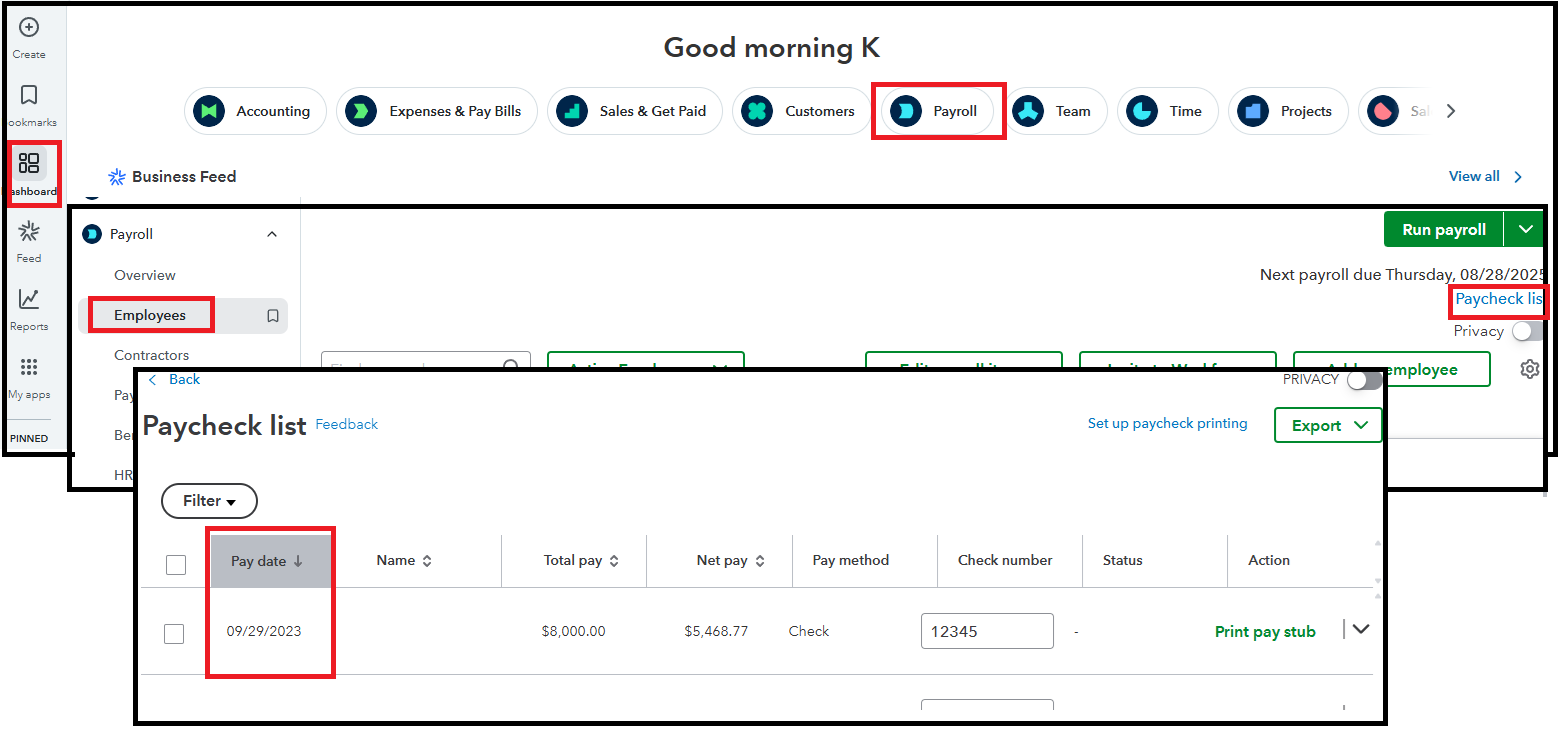
Task: Open My apps grid icon
Action: pos(29,367)
